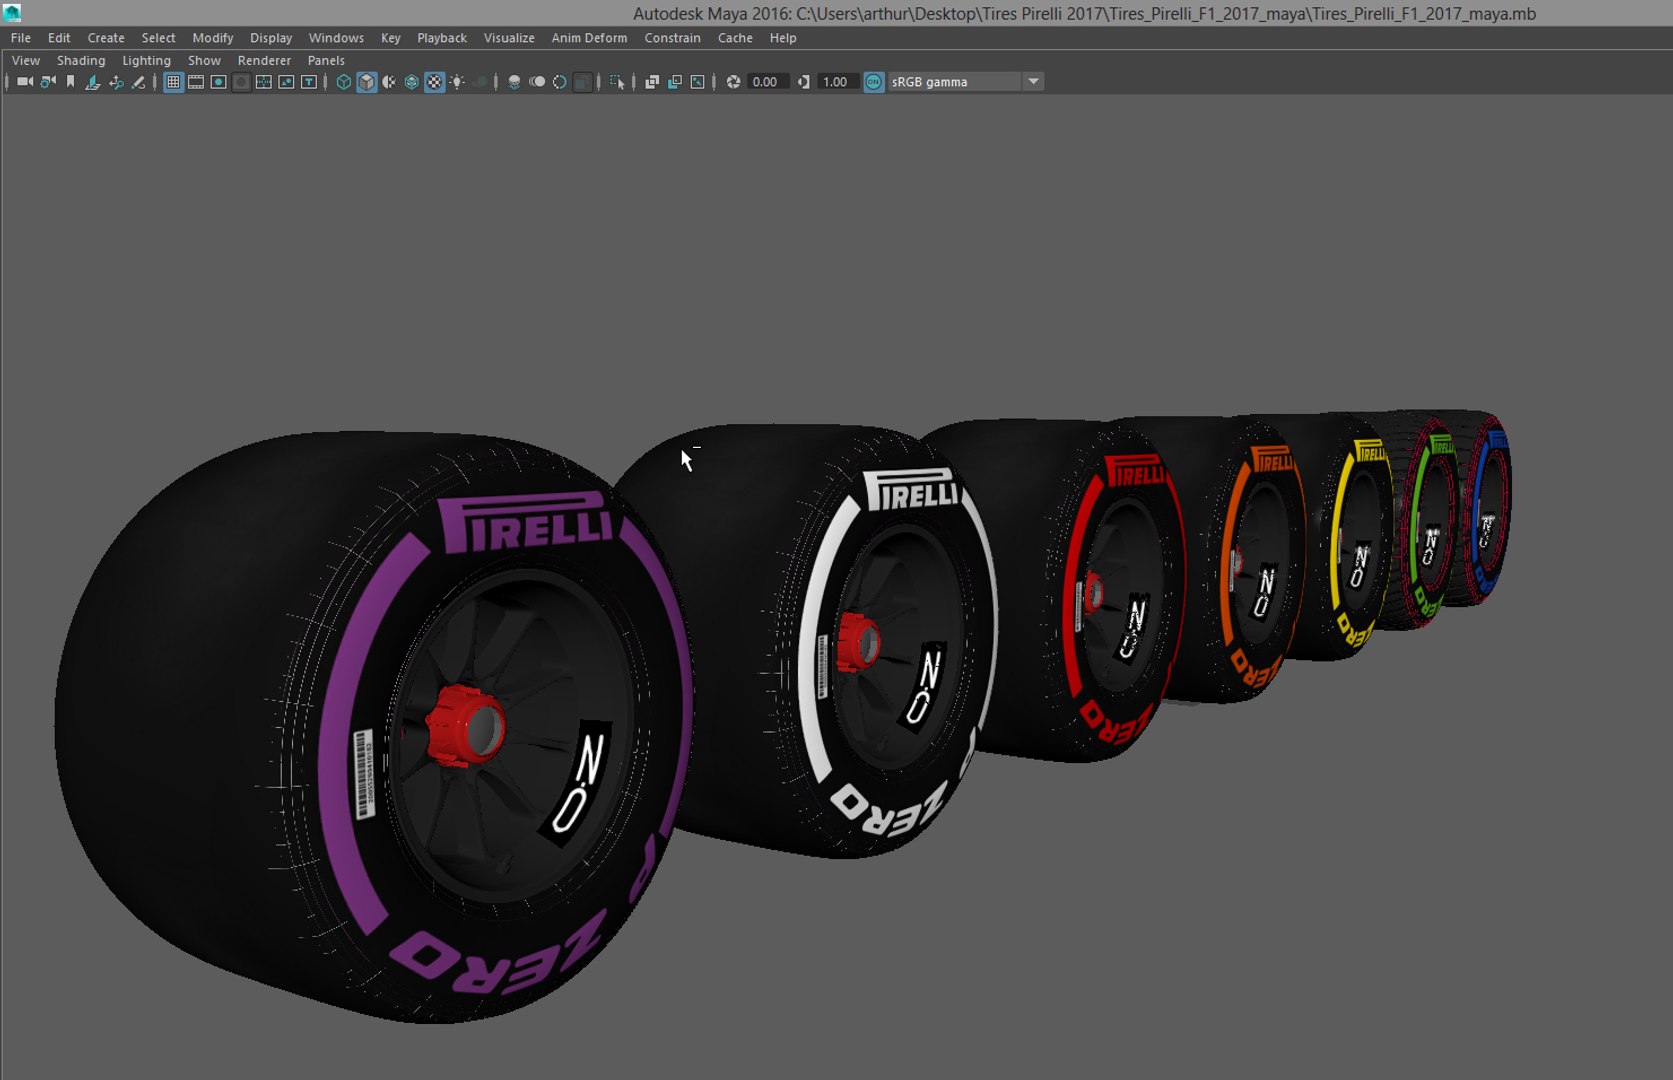Toggle the View Transform ON button
This screenshot has height=1080, width=1673.
click(874, 82)
